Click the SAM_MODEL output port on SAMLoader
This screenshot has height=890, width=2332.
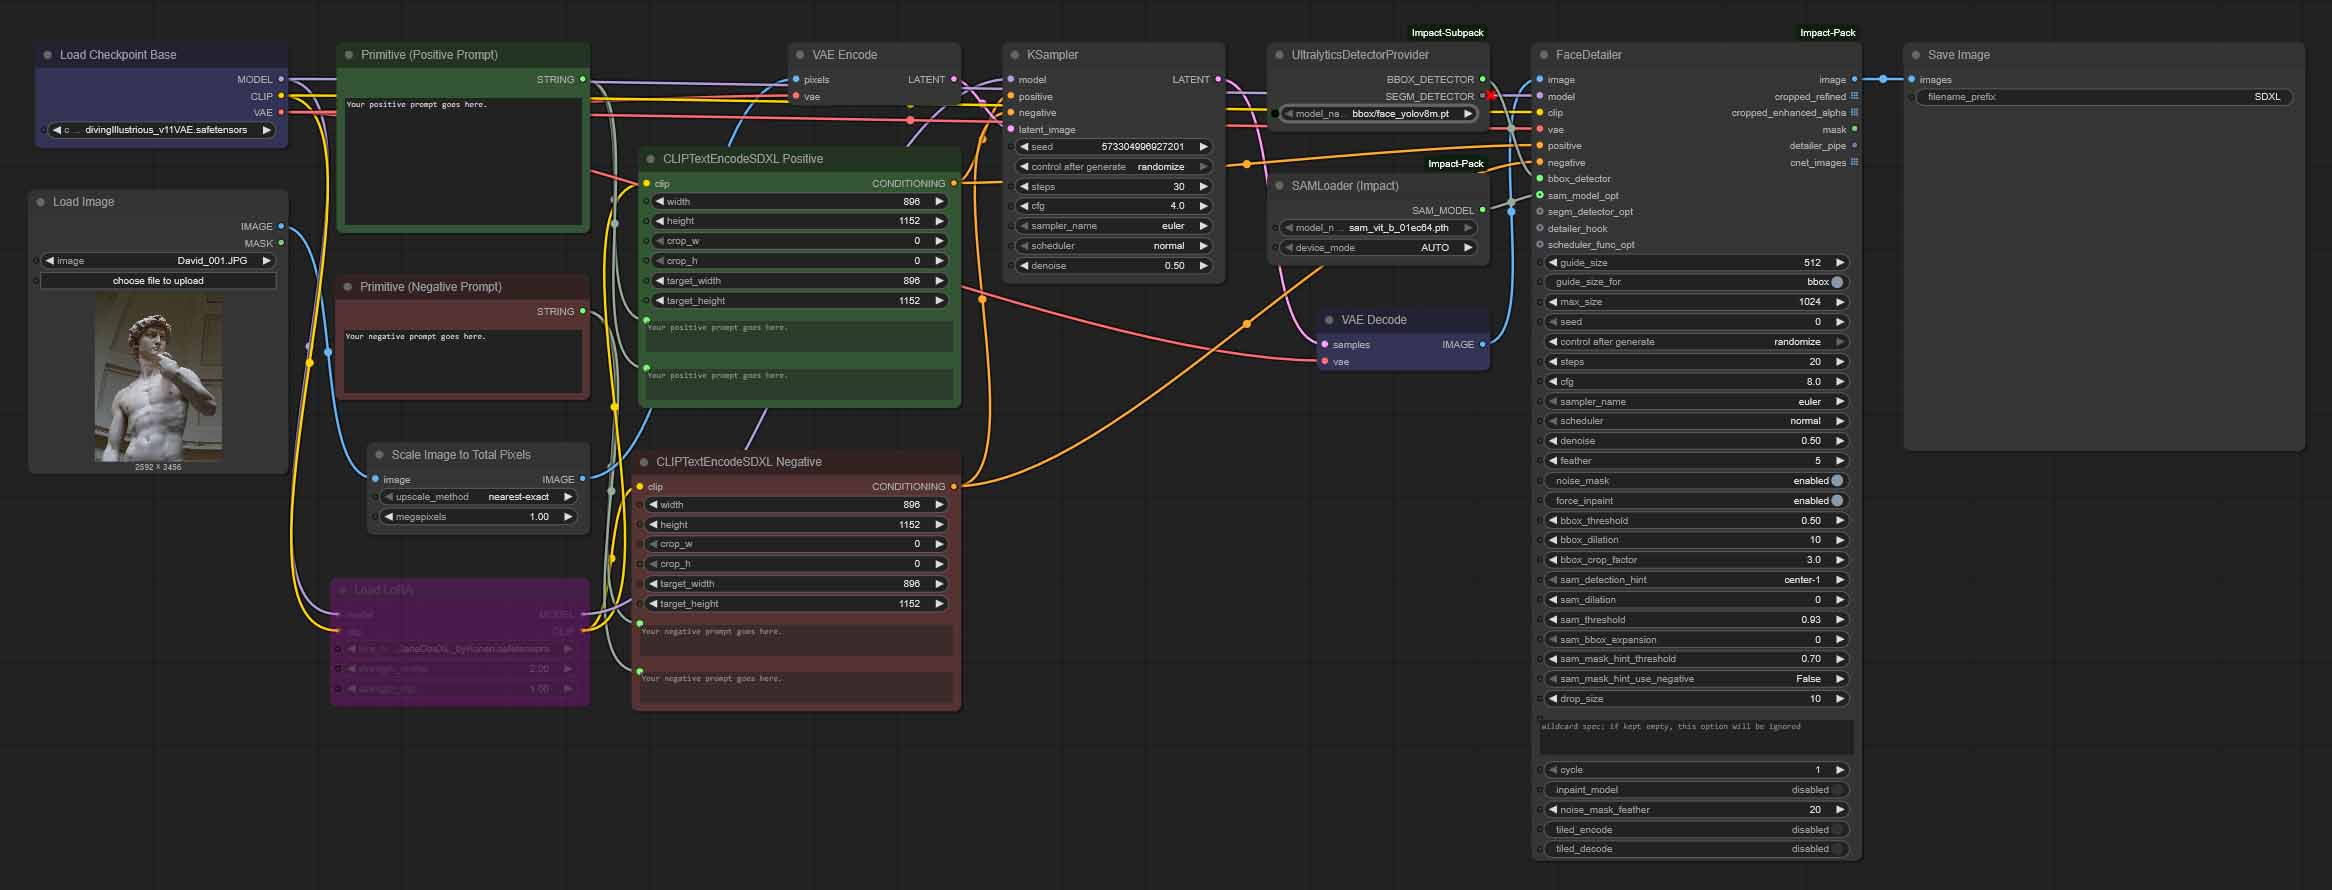(x=1482, y=210)
